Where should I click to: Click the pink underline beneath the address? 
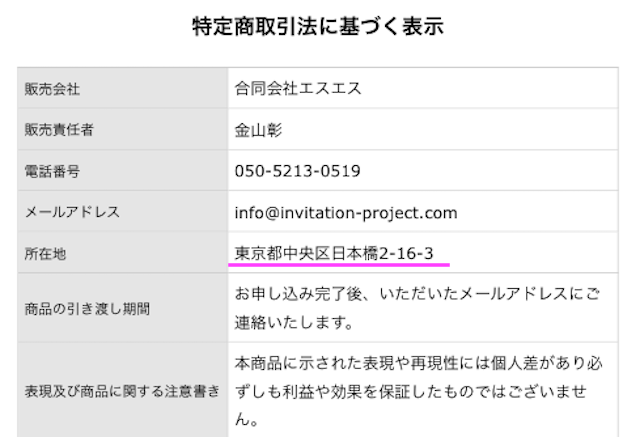tap(339, 265)
